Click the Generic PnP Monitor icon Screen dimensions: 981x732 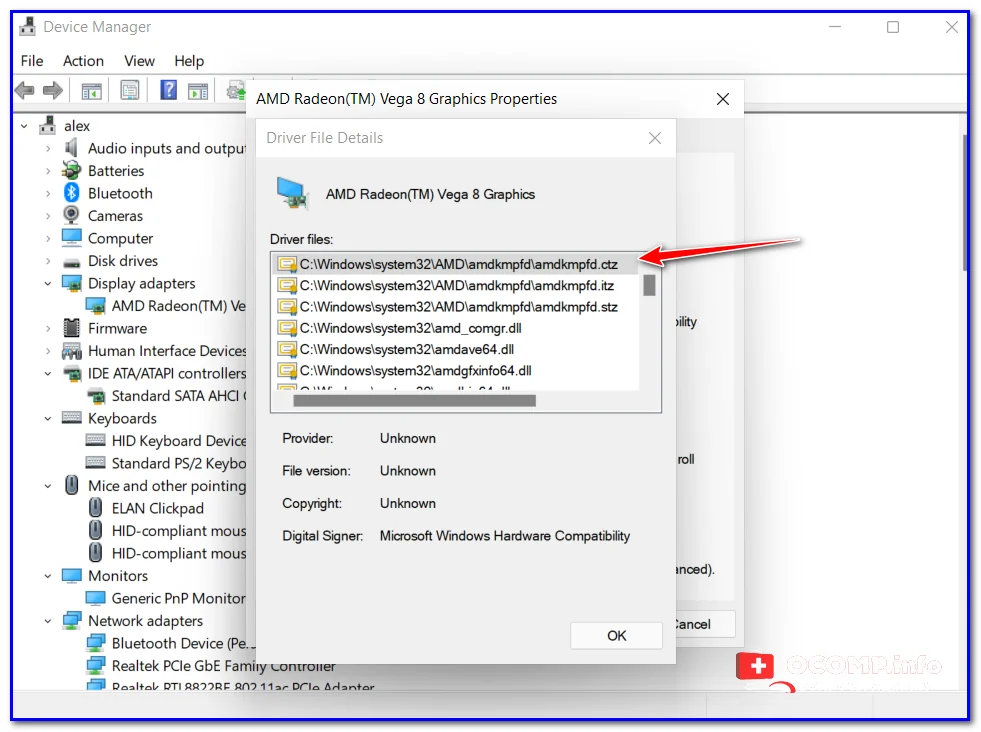pos(95,598)
